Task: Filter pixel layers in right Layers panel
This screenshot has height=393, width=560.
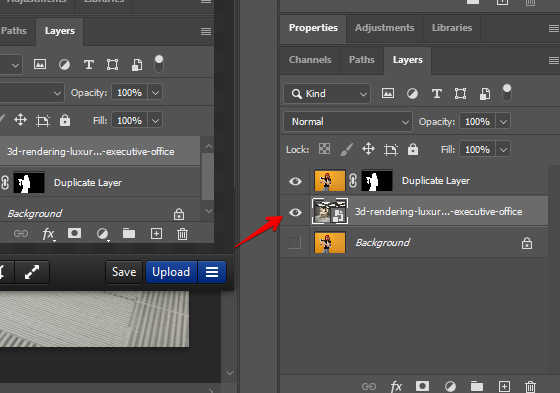Action: point(388,94)
